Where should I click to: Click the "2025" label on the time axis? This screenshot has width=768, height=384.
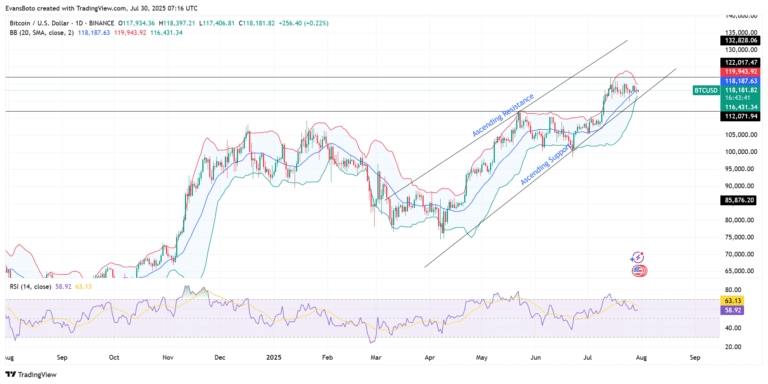[x=275, y=358]
